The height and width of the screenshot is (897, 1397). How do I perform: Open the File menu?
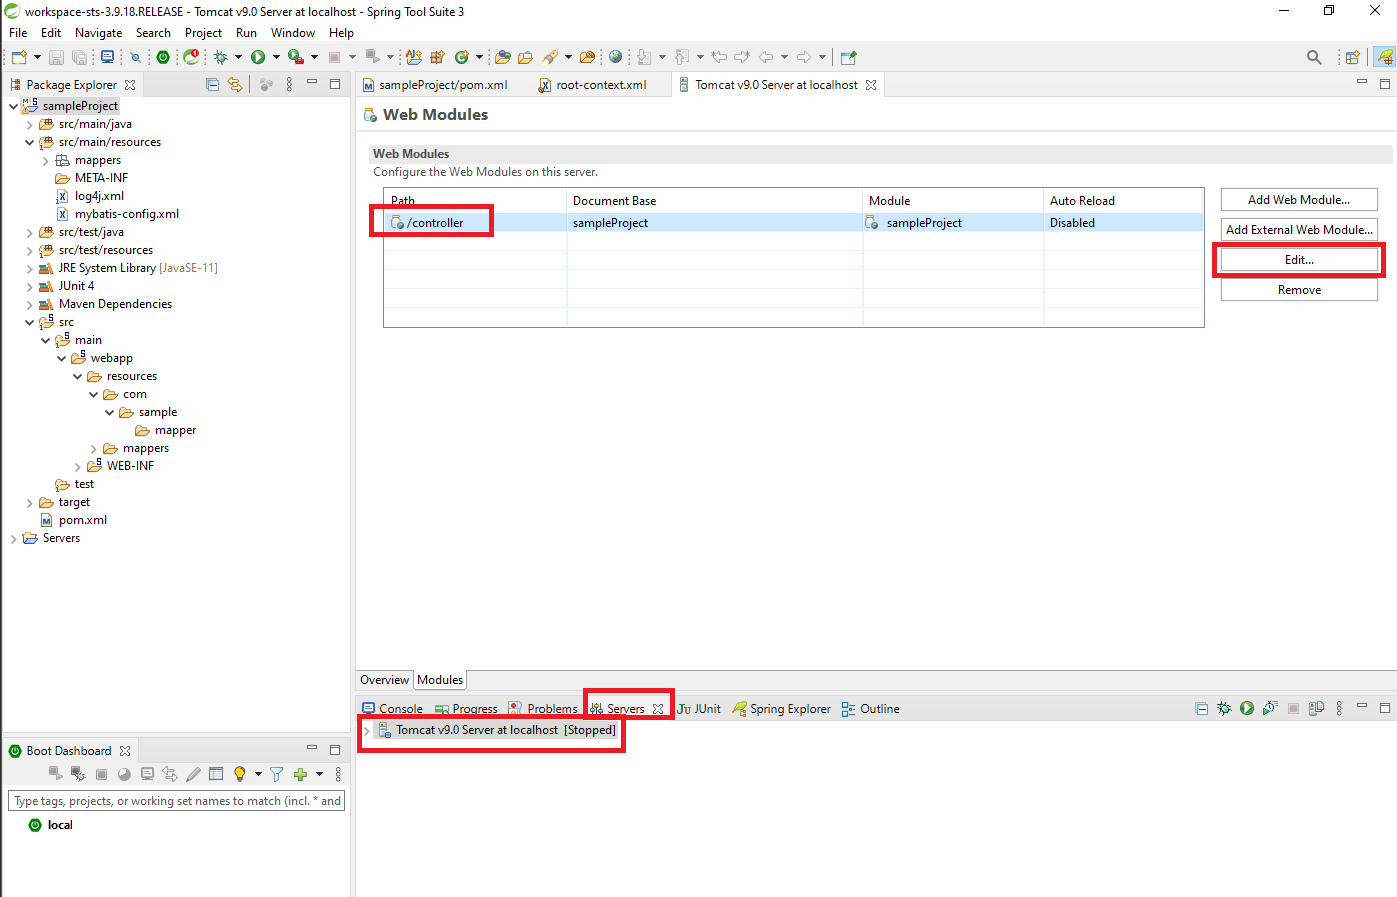[x=18, y=33]
